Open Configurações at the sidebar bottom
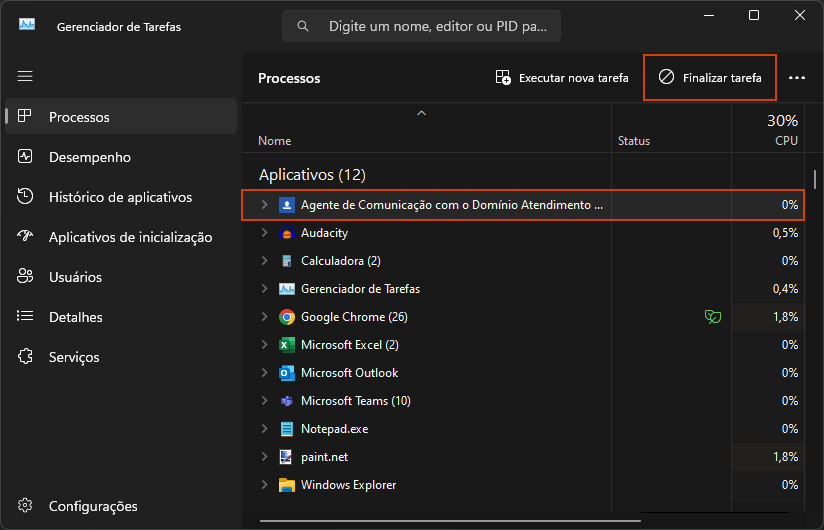The height and width of the screenshot is (530, 824). click(x=121, y=506)
